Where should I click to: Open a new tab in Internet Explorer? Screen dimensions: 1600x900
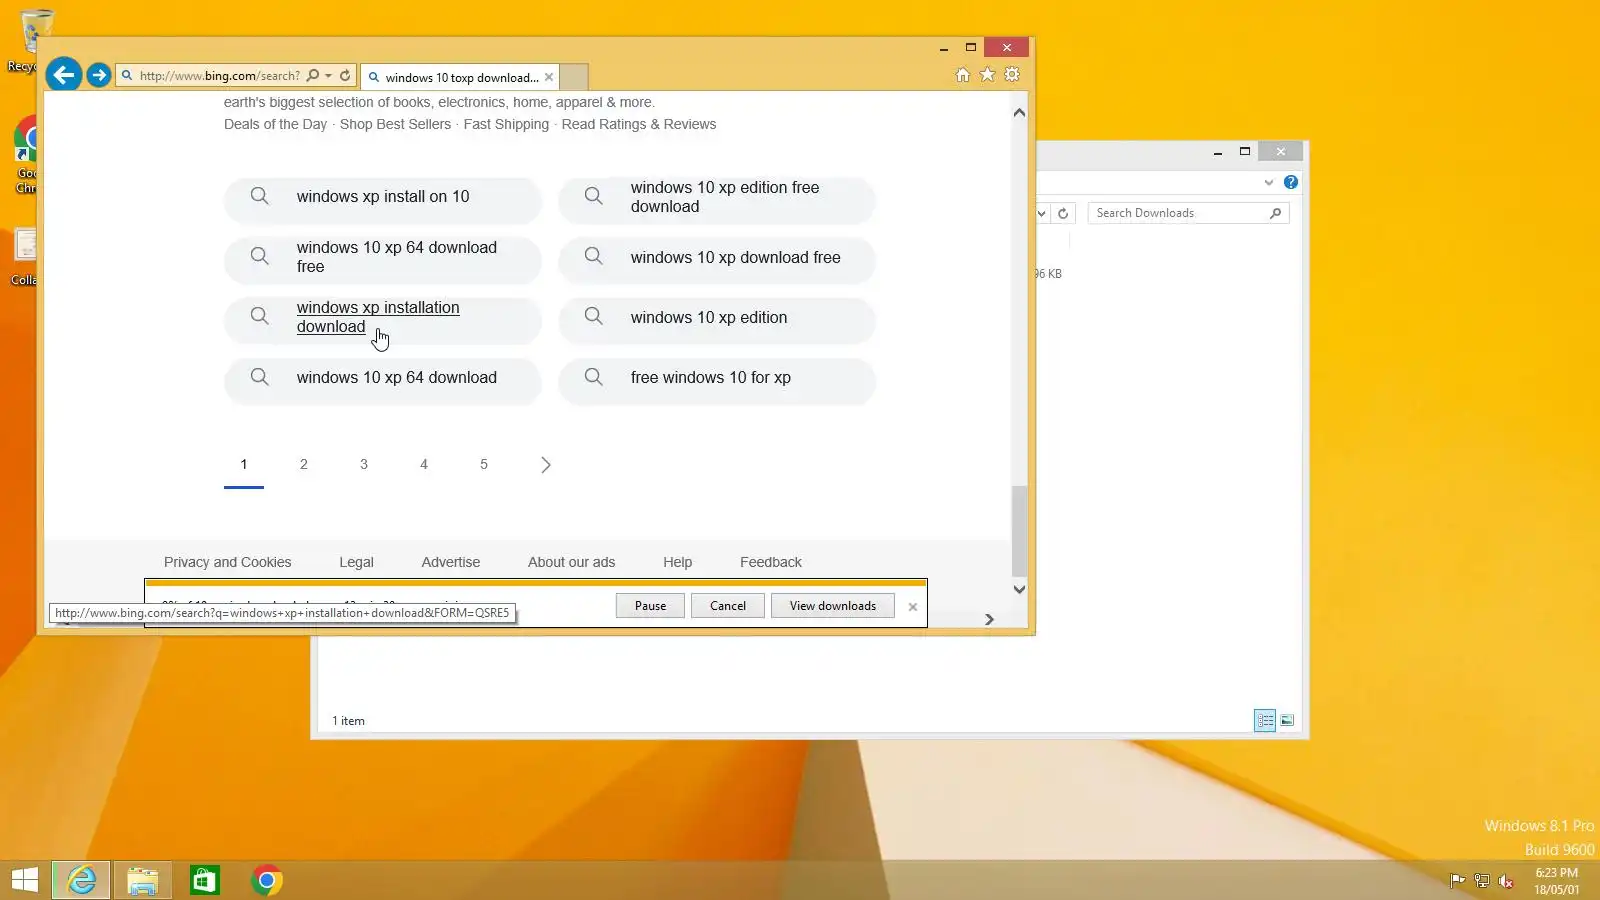574,77
